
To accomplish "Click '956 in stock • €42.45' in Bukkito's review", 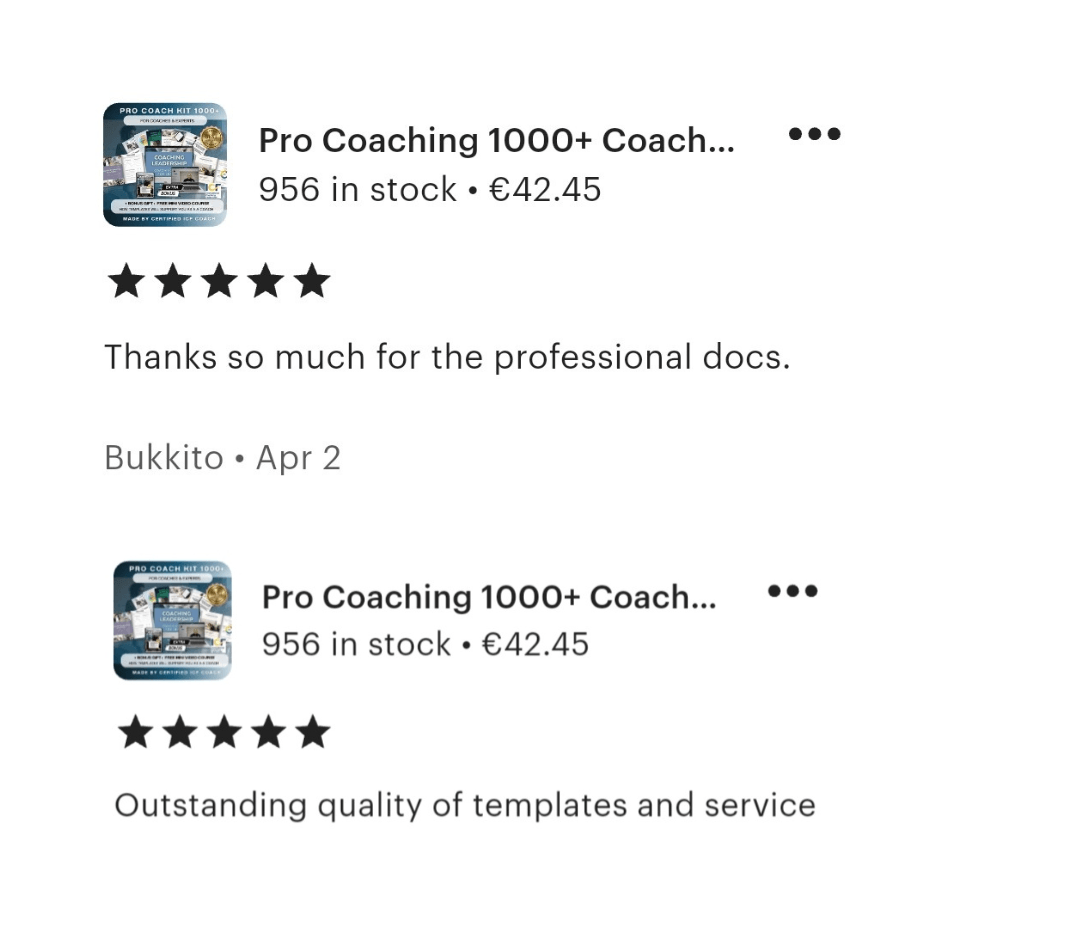I will [x=430, y=189].
